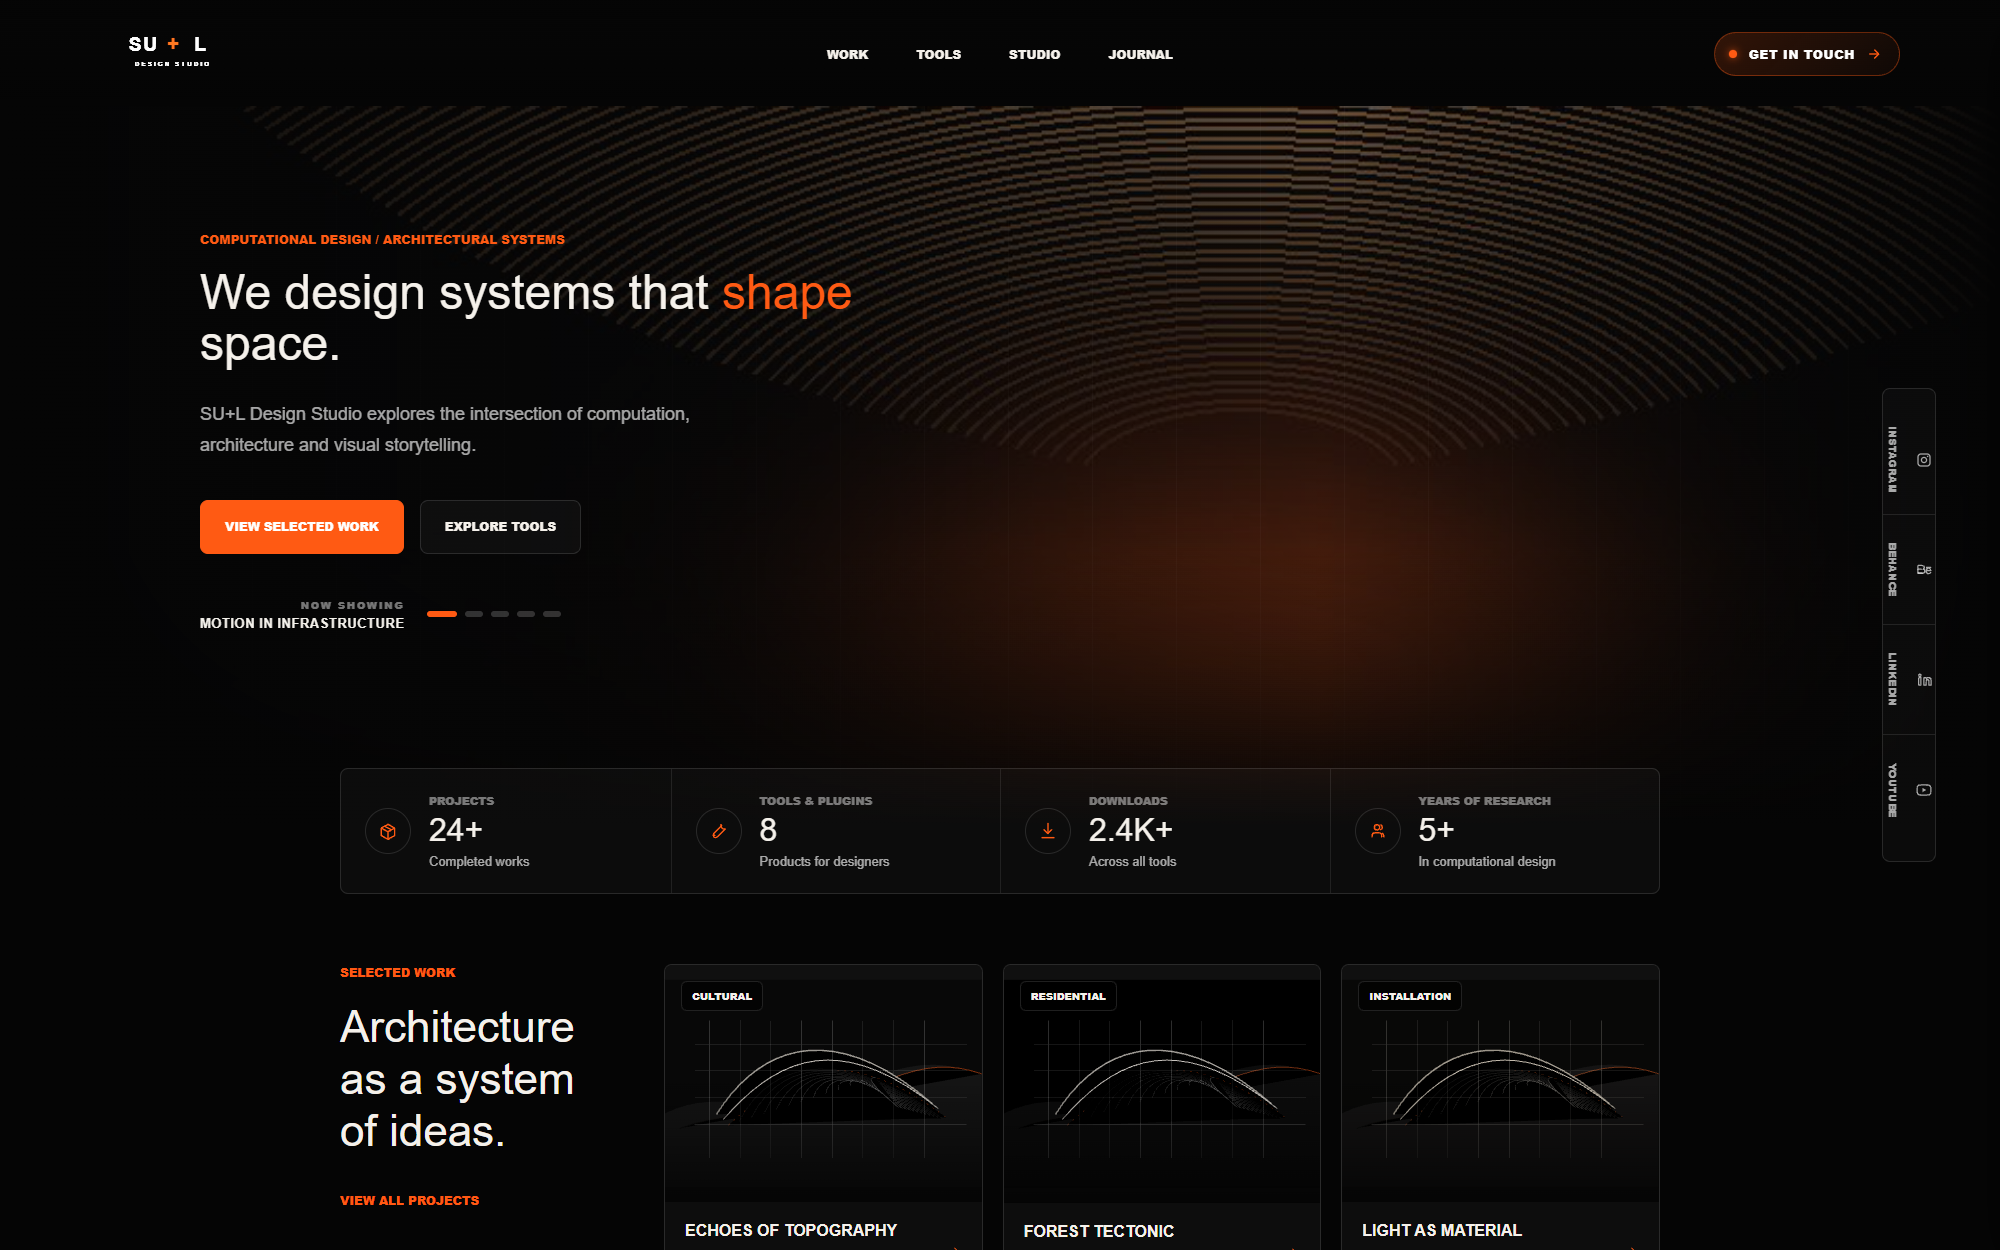Click the vertical Behance label text
Viewport: 2000px width, 1250px height.
pyautogui.click(x=1892, y=570)
